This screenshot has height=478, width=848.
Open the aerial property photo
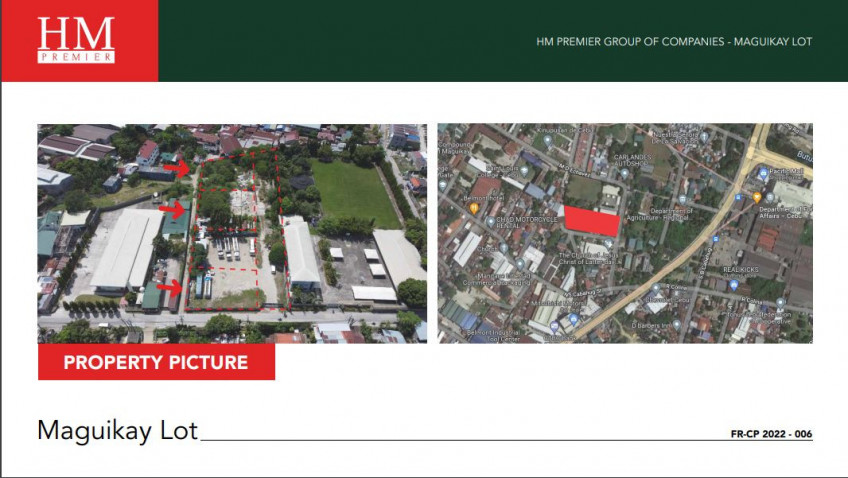[x=232, y=234]
